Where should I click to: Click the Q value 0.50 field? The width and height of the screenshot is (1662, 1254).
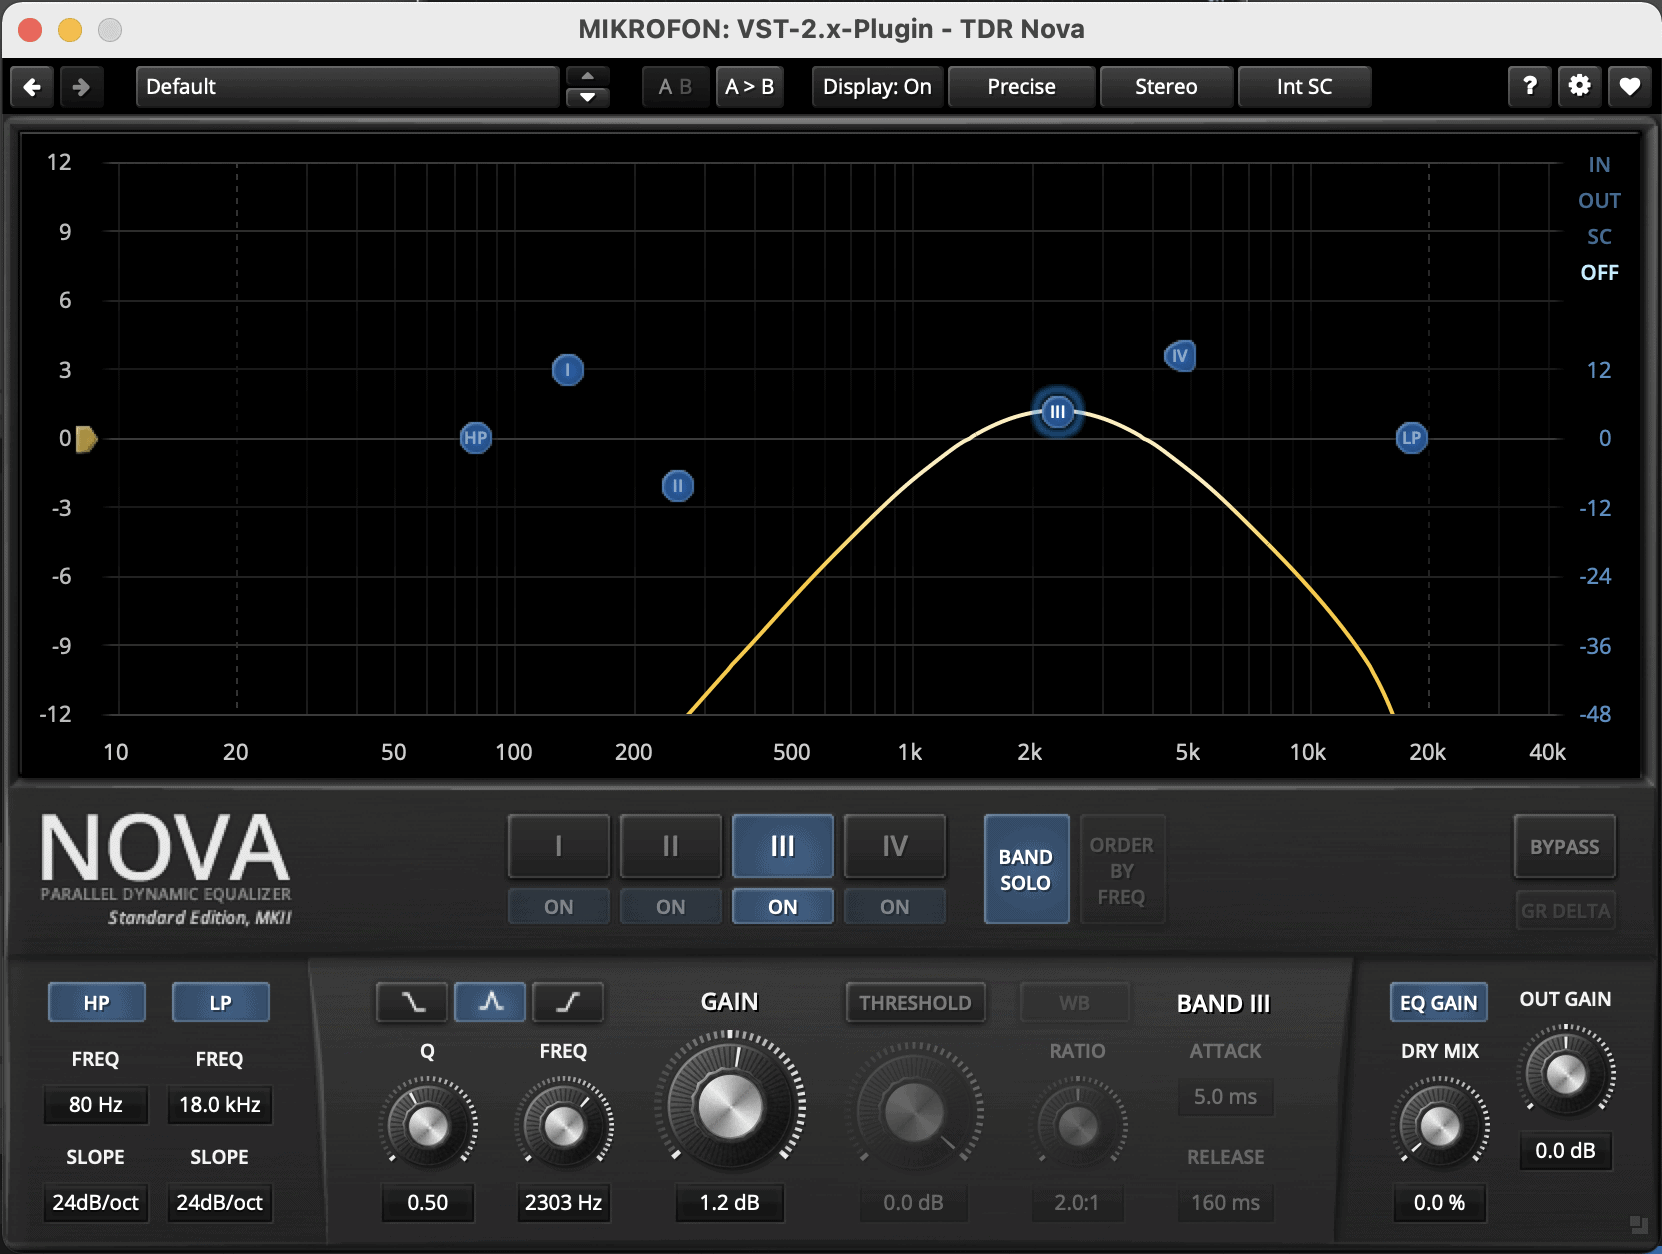[x=428, y=1203]
